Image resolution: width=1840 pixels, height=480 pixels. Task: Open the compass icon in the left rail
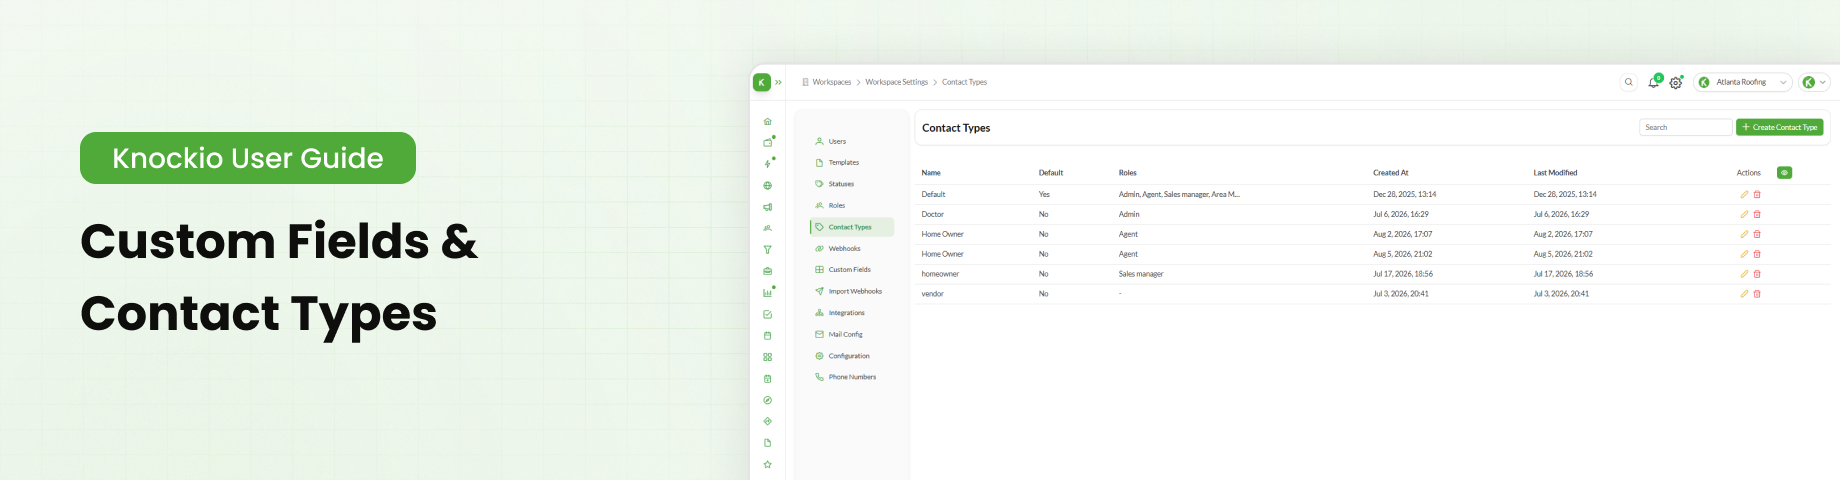pyautogui.click(x=767, y=400)
